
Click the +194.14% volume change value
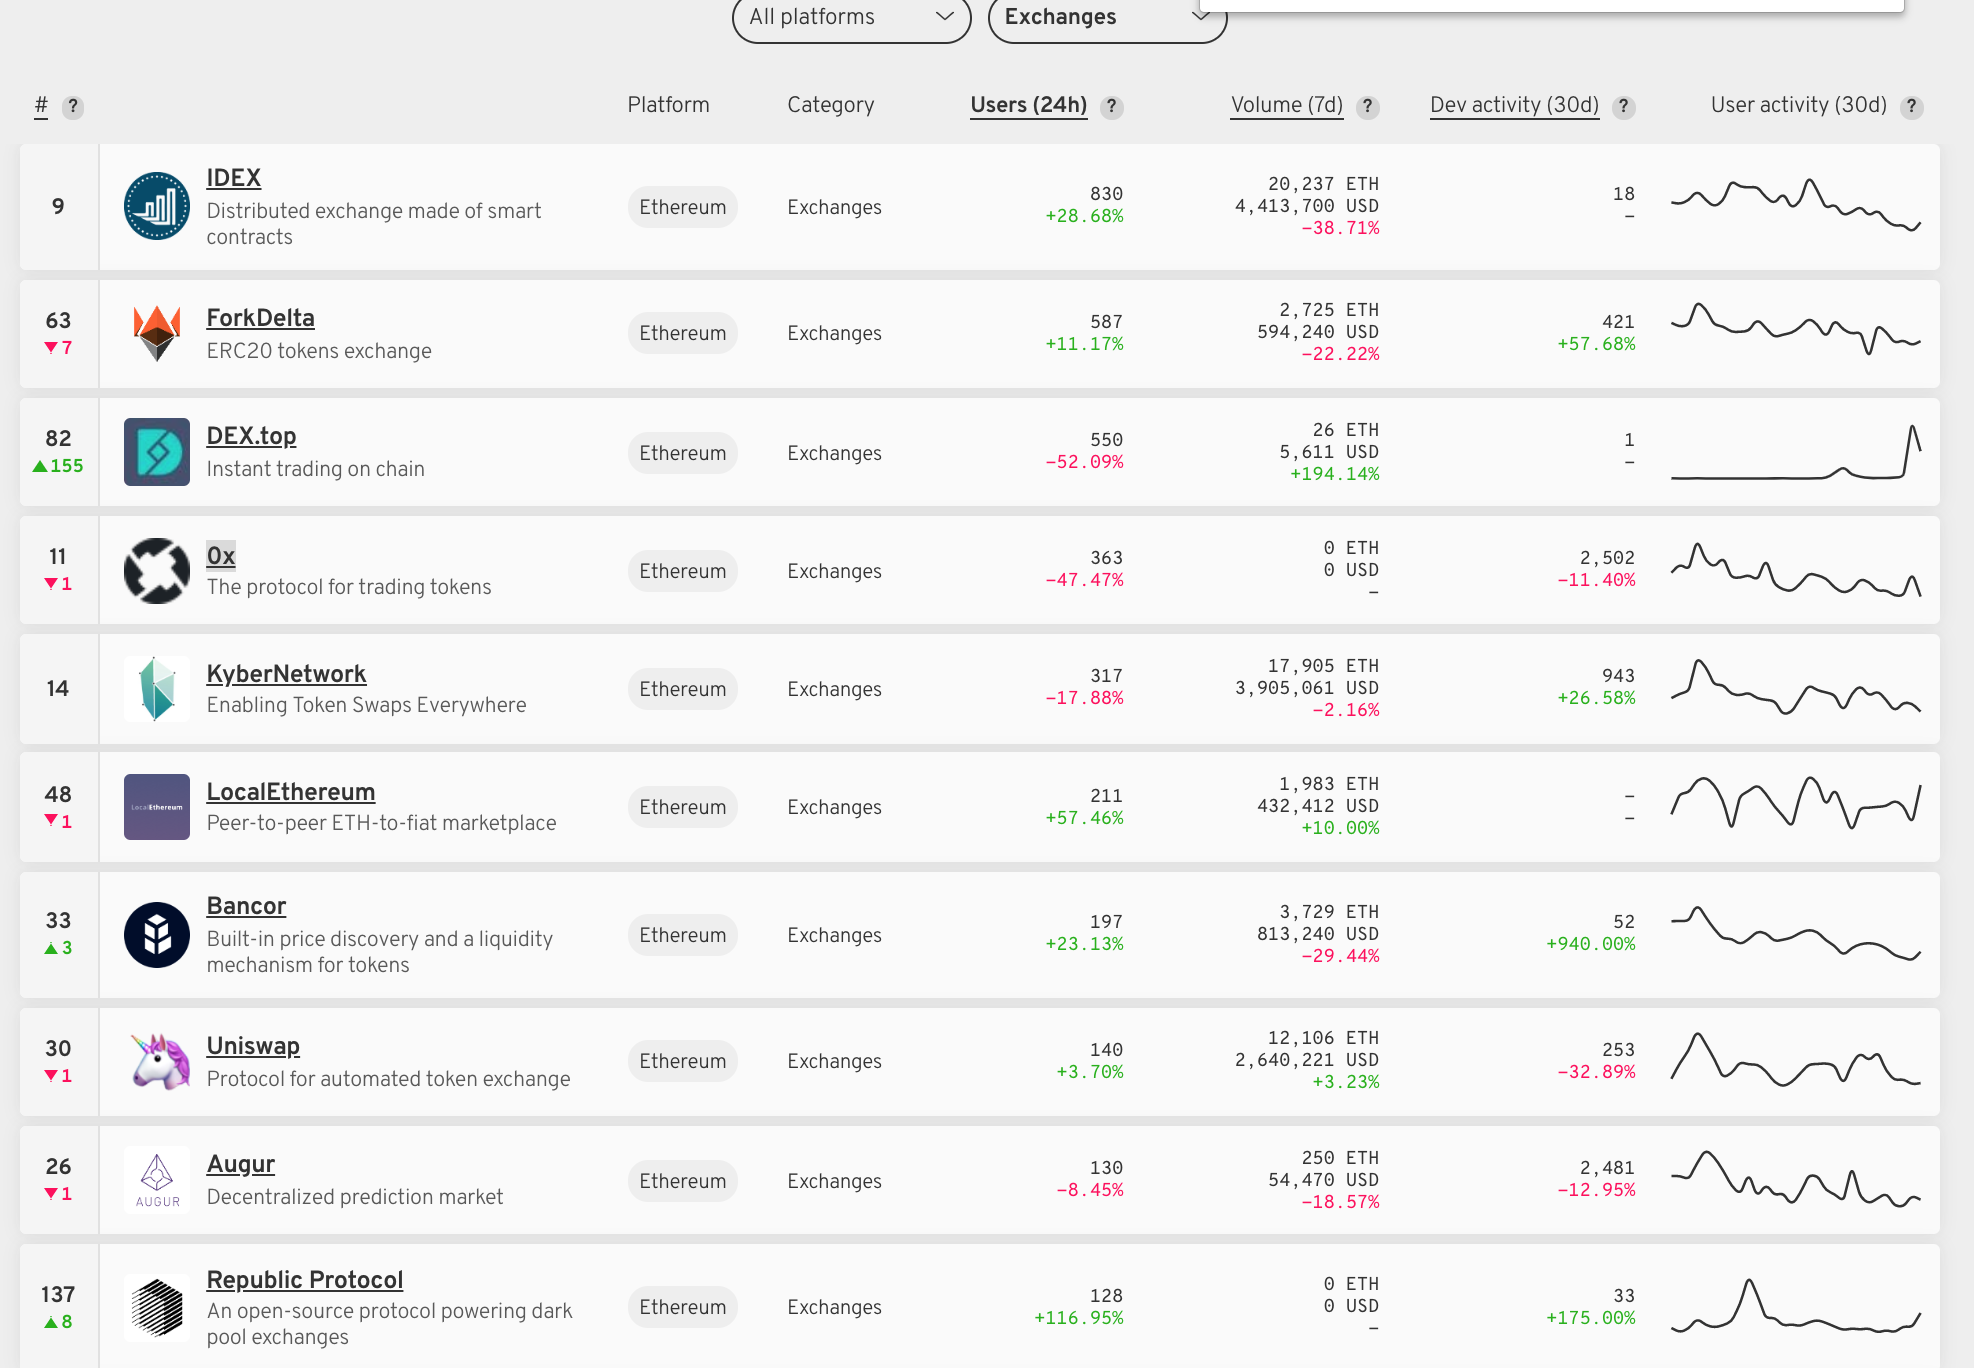pos(1334,474)
